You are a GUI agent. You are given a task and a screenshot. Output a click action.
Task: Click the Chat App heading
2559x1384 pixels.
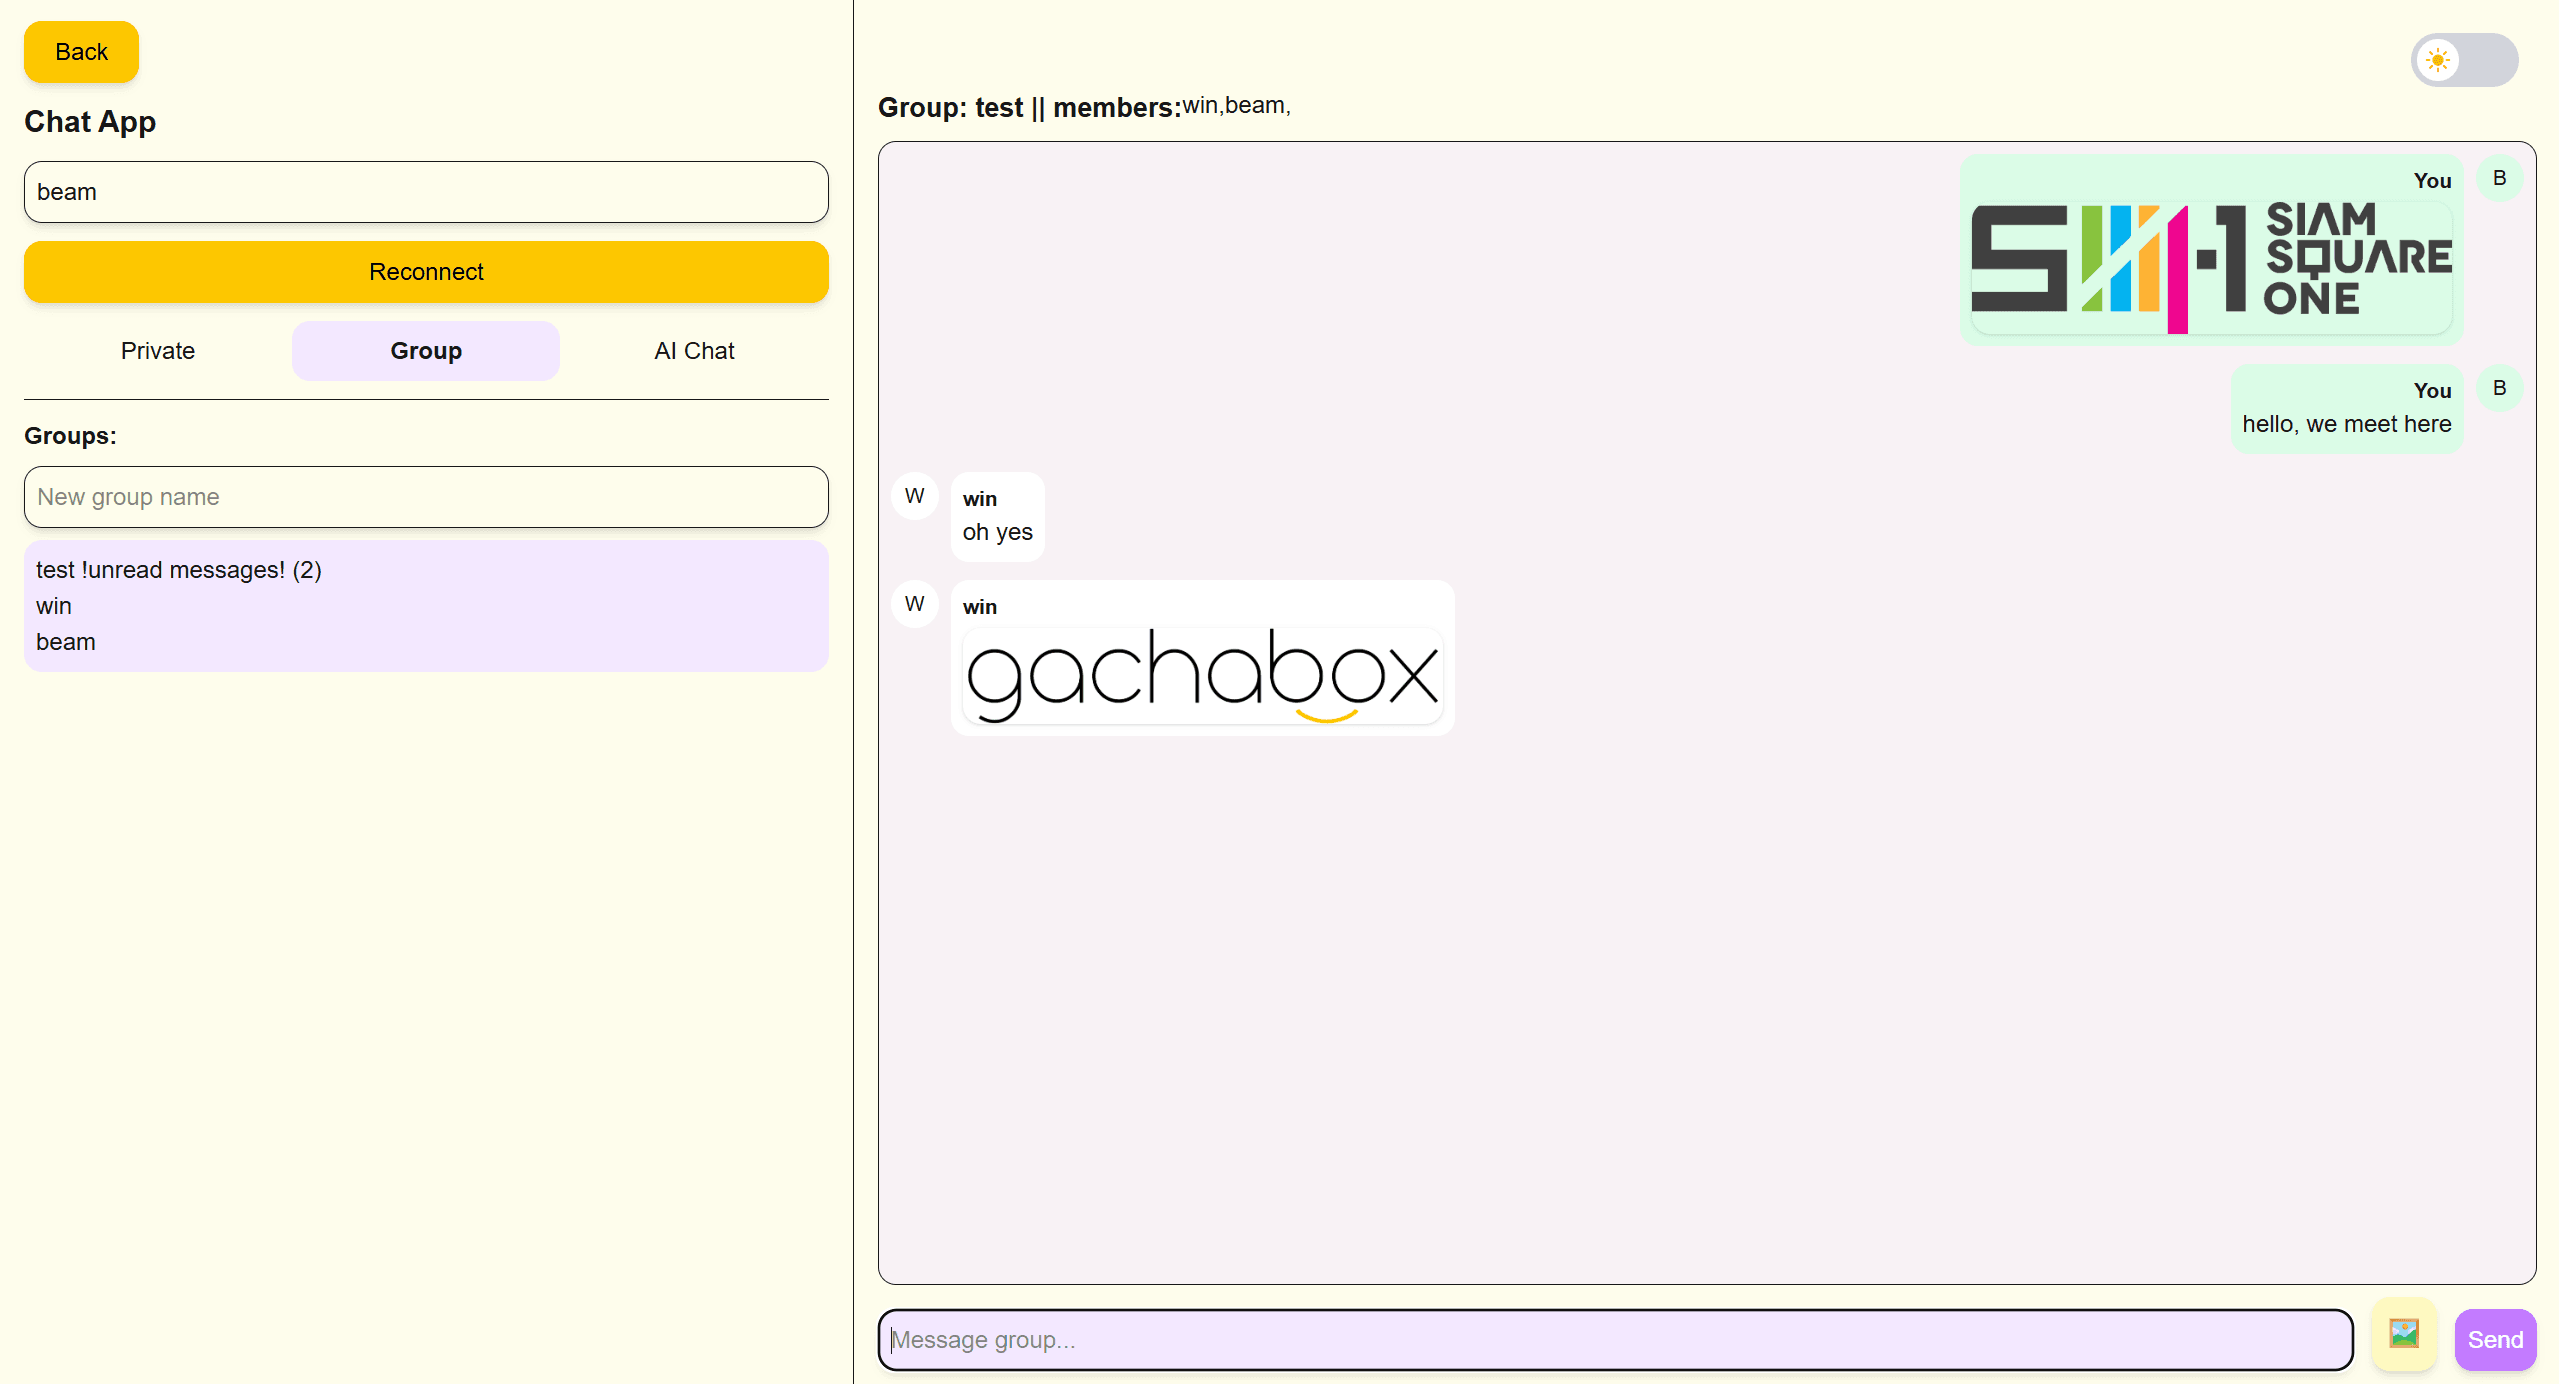click(90, 122)
